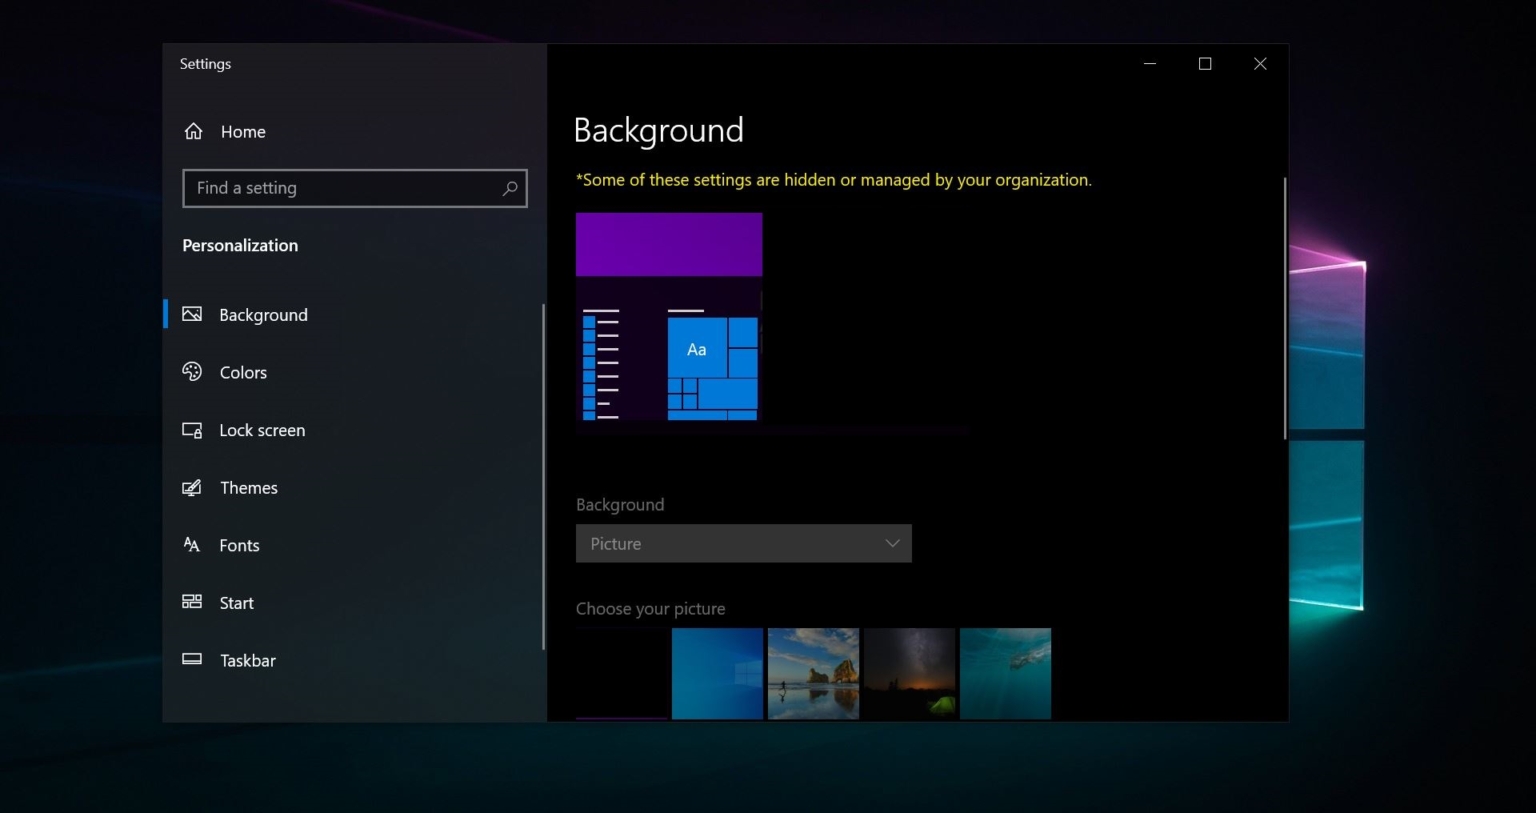Pick the underwater swimmer picture

pos(1005,673)
